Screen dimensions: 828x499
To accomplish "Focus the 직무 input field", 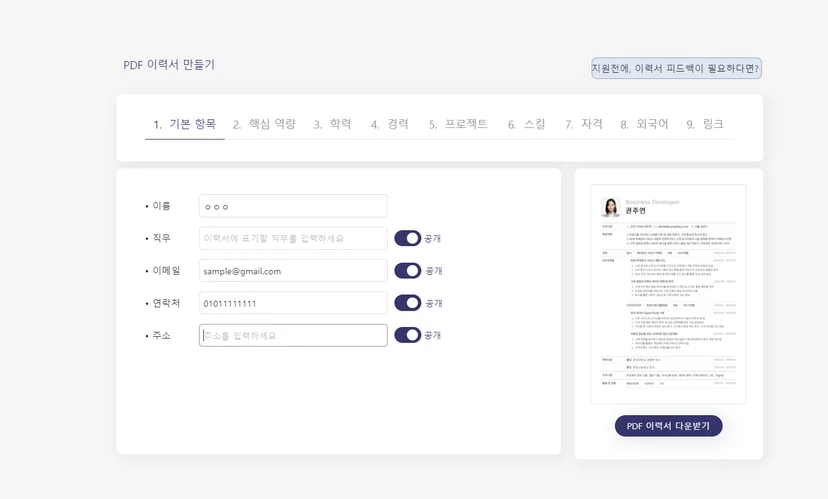I will (x=293, y=238).
